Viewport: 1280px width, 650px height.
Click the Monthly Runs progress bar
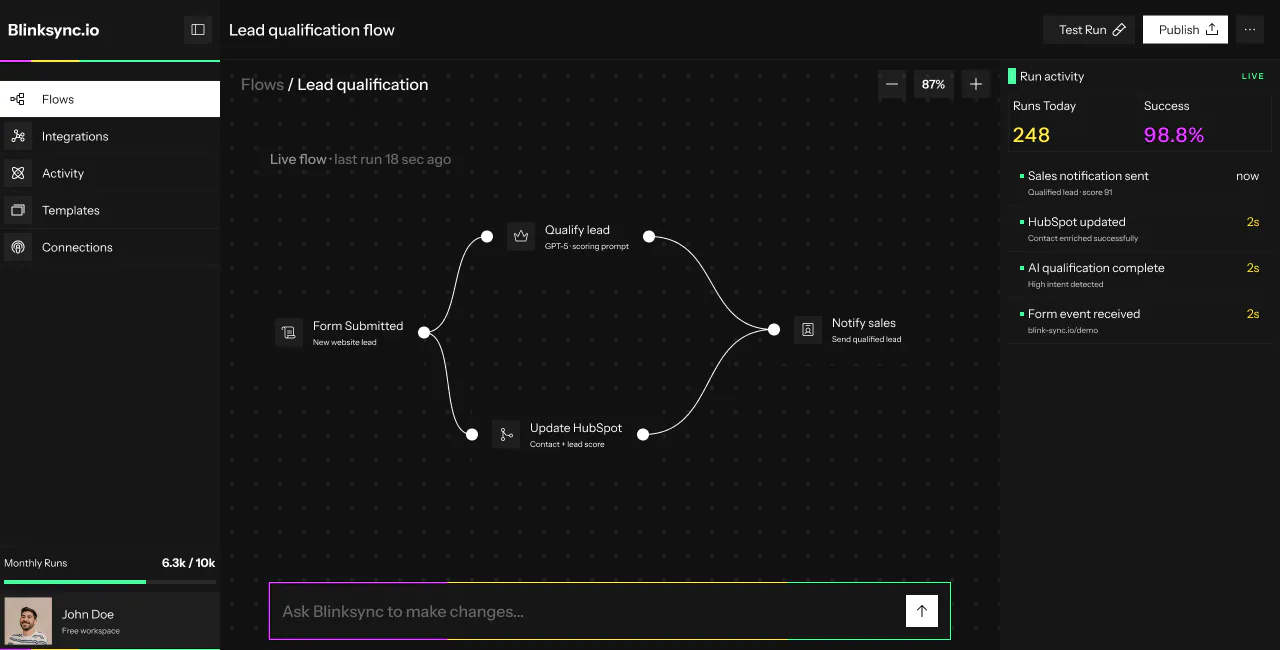(110, 582)
